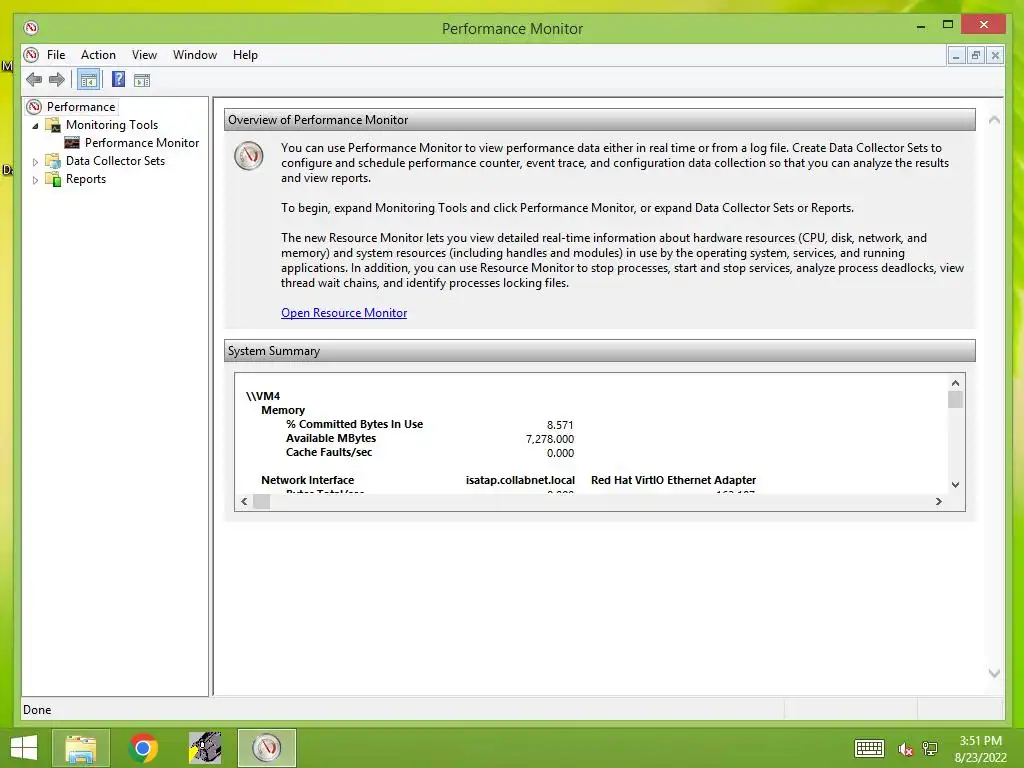
Task: Toggle the Show/Hide Console Tree icon
Action: (x=88, y=80)
